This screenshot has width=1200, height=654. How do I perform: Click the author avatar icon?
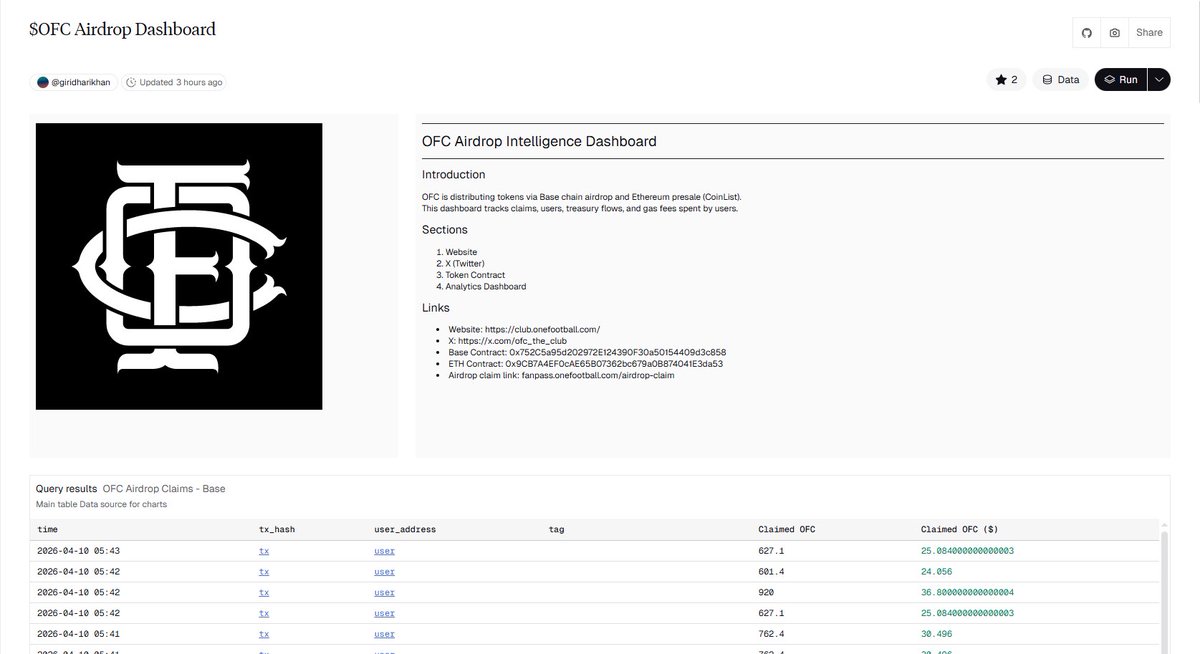[x=43, y=82]
